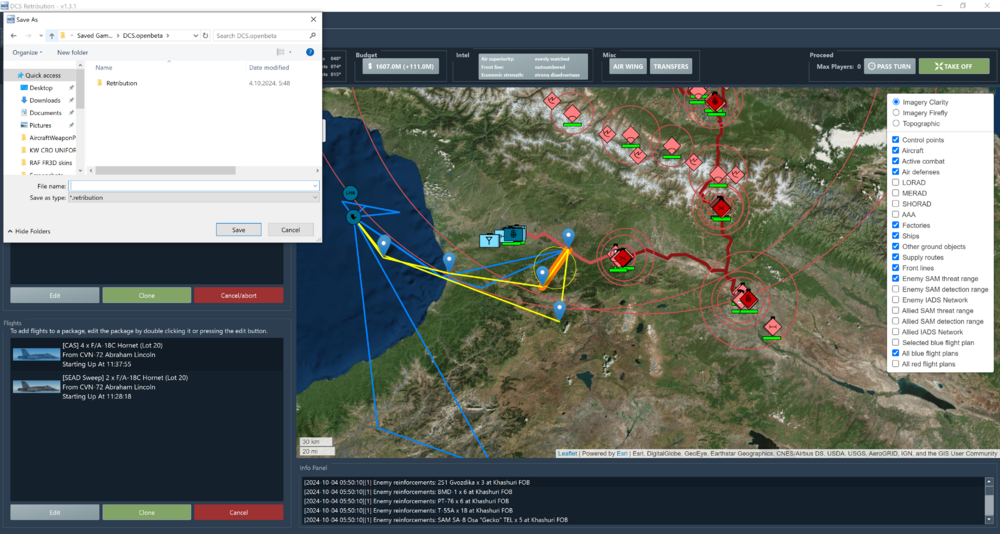The image size is (1000, 534).
Task: Click the chevron after DCS.openbeta in breadcrumb
Action: 168,36
